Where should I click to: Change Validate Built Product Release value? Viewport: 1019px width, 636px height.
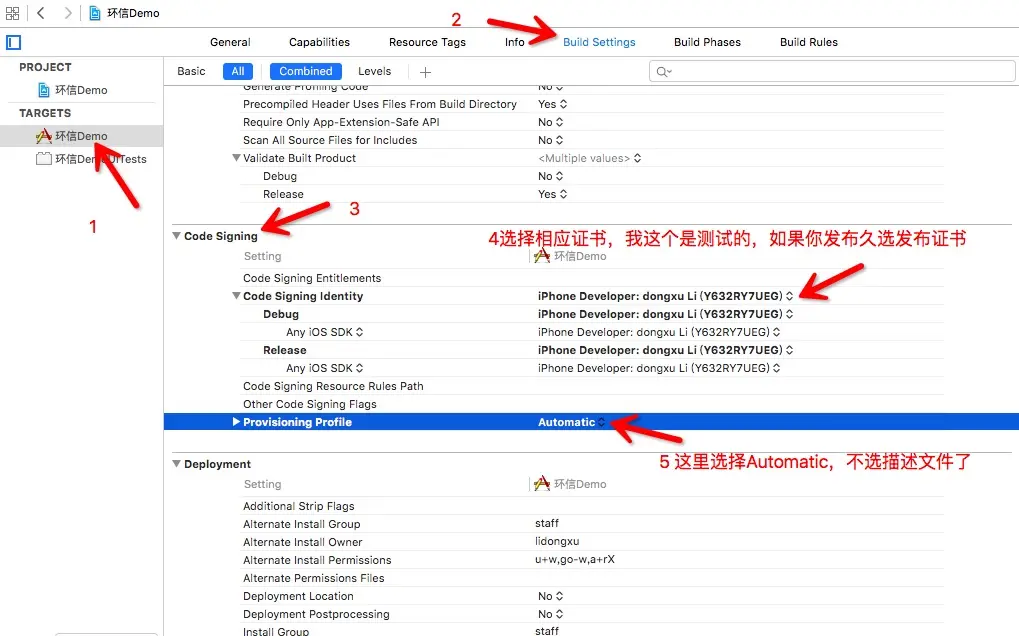552,194
